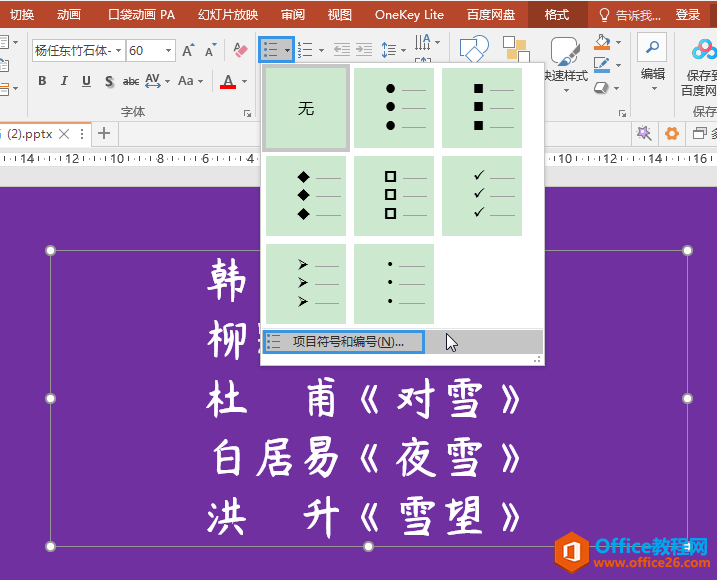This screenshot has height=580, width=717.
Task: Click the clear formatting eraser icon
Action: [x=240, y=50]
